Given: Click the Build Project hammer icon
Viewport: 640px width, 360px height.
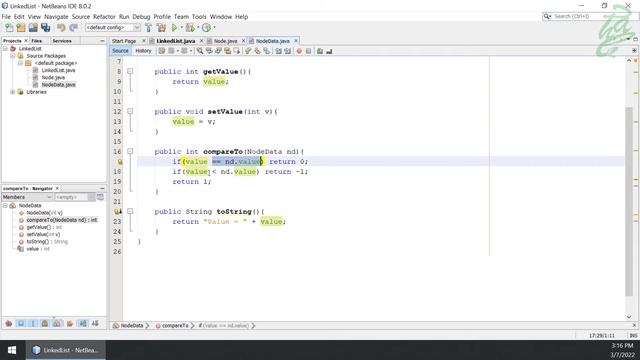Looking at the screenshot, I should tap(149, 28).
